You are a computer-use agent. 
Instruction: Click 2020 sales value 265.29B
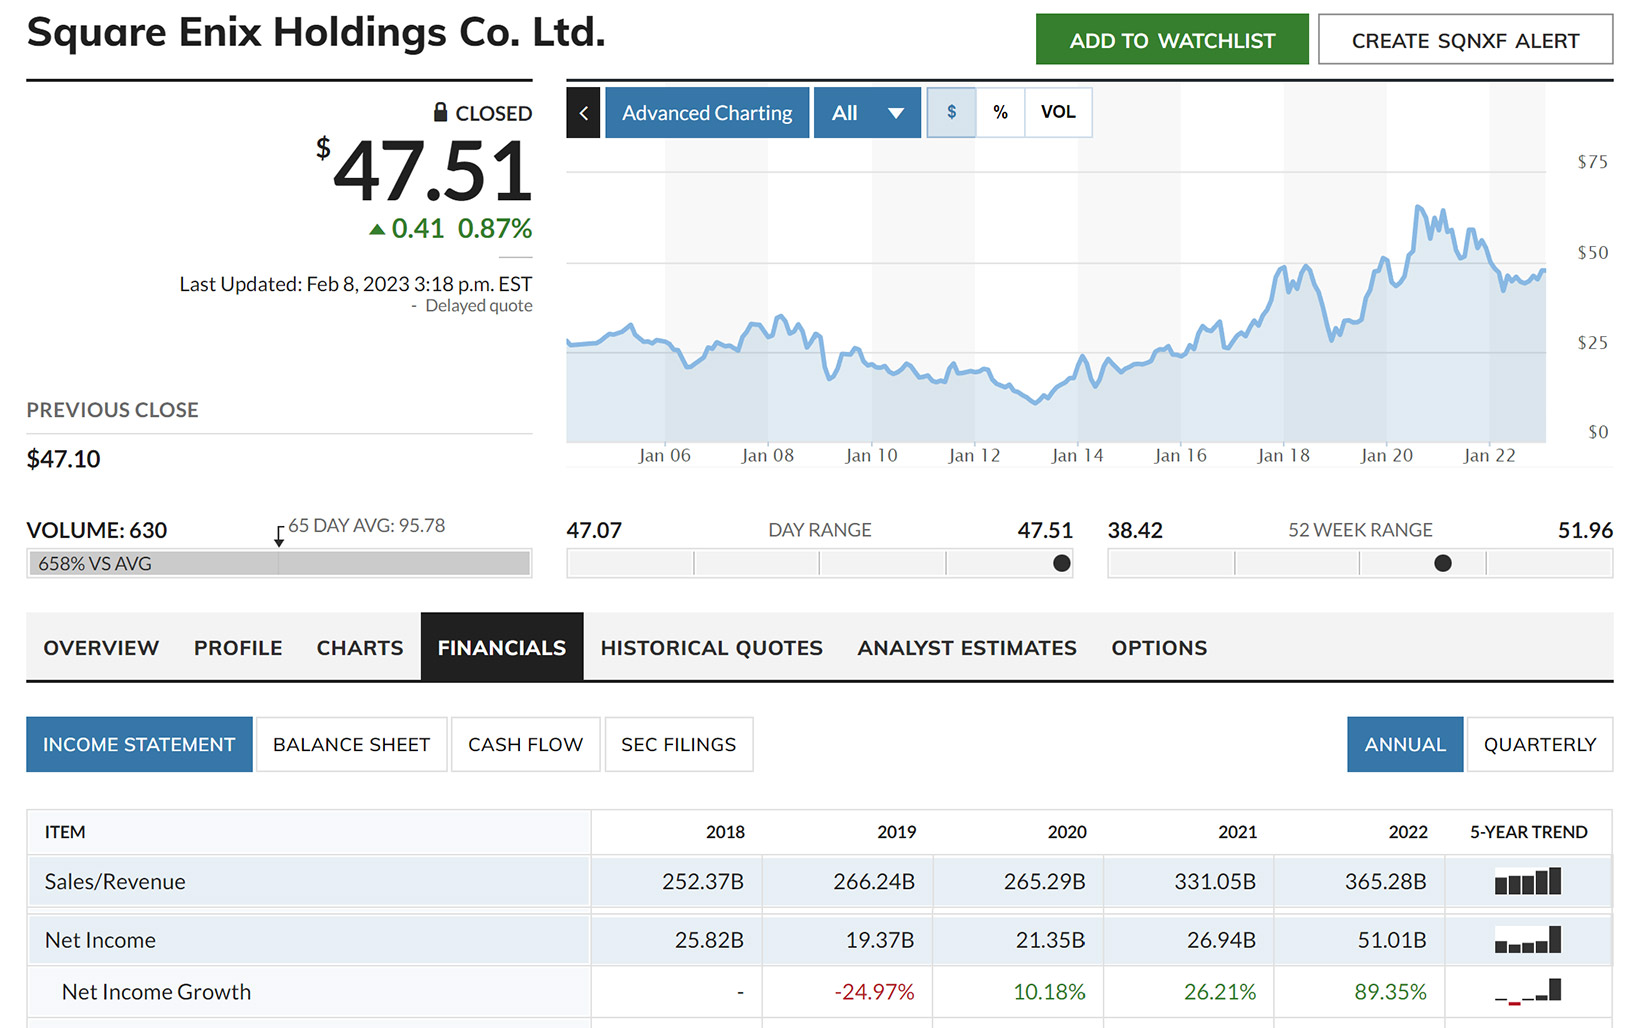[x=1044, y=881]
